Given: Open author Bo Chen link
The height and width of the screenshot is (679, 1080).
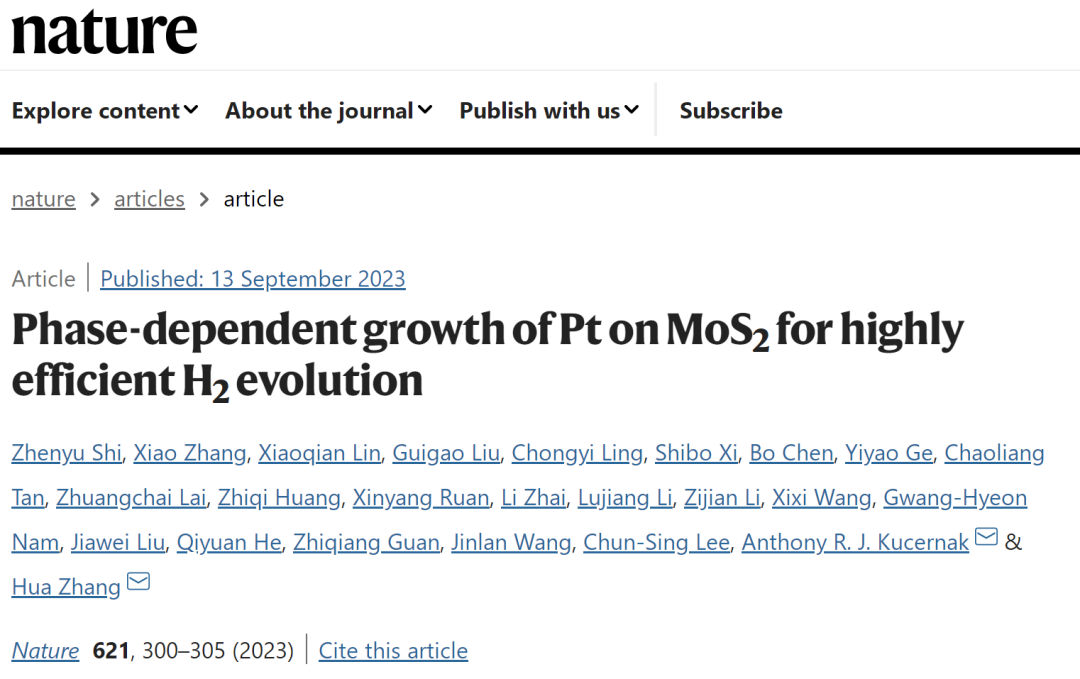Looking at the screenshot, I should coord(791,453).
